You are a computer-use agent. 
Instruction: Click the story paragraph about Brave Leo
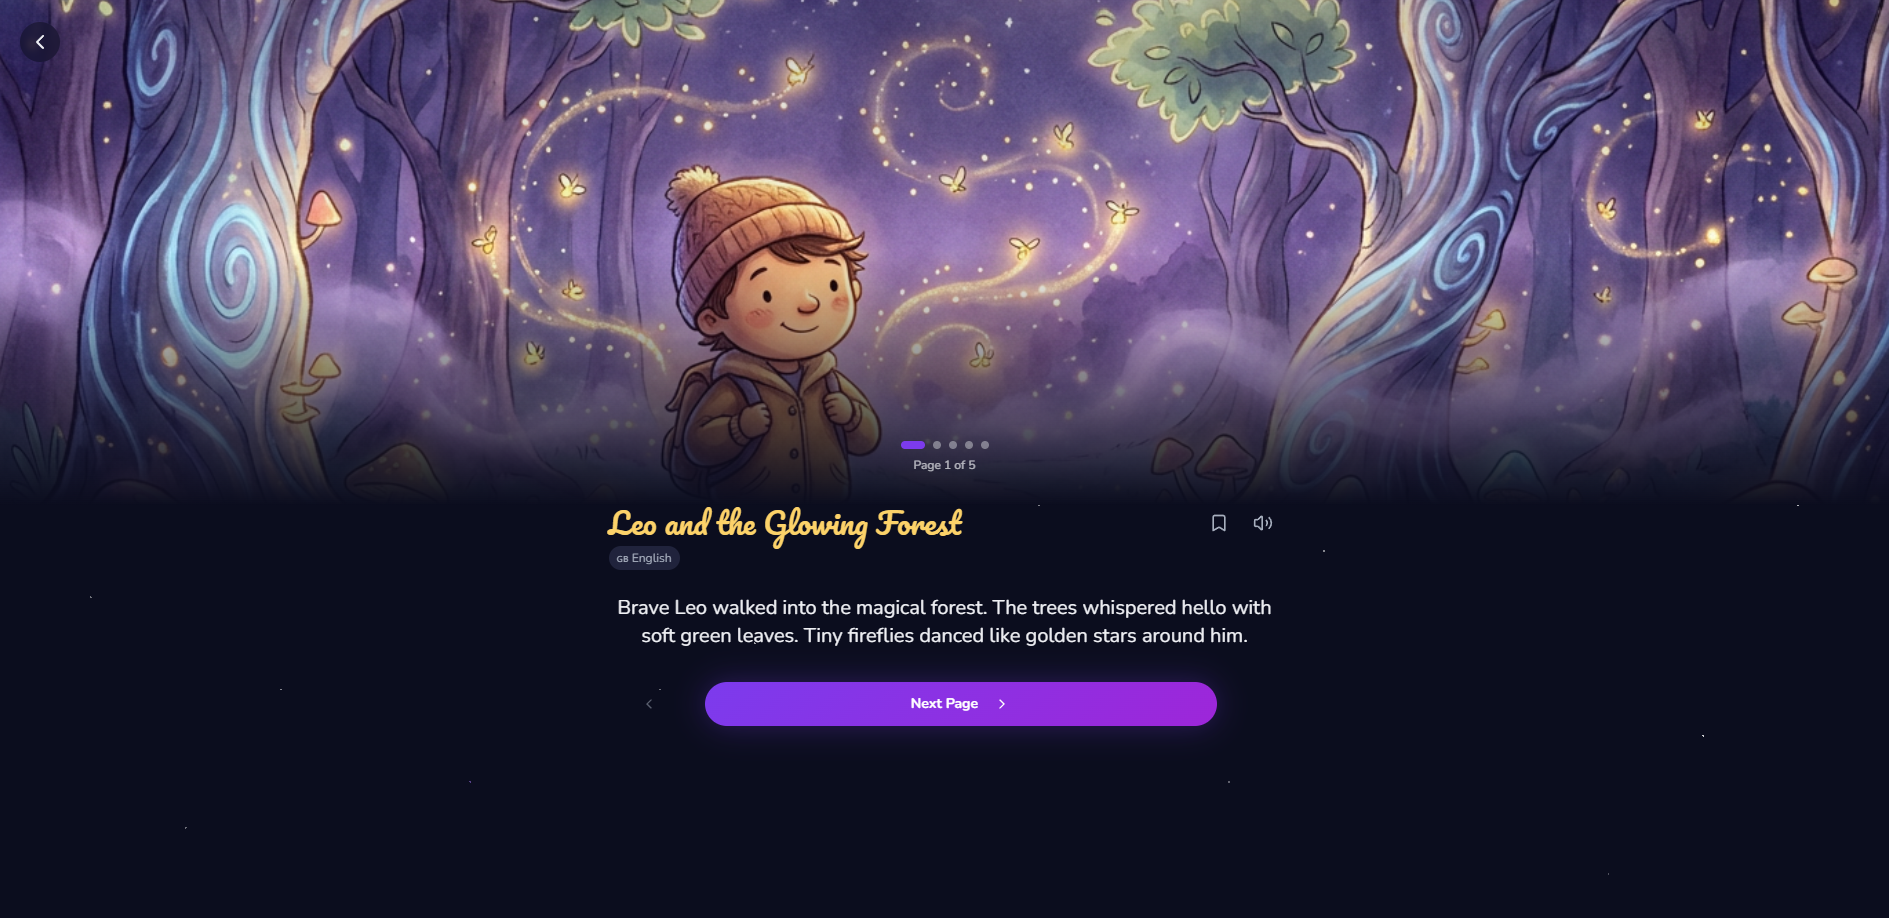pos(944,621)
